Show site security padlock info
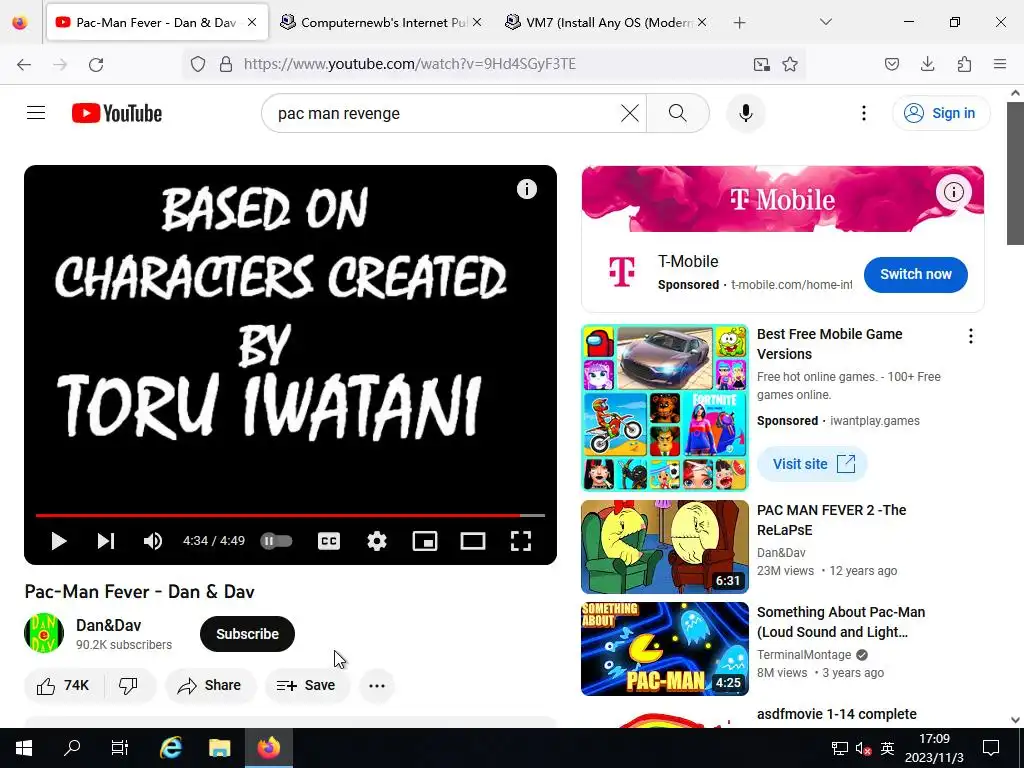 coord(226,64)
